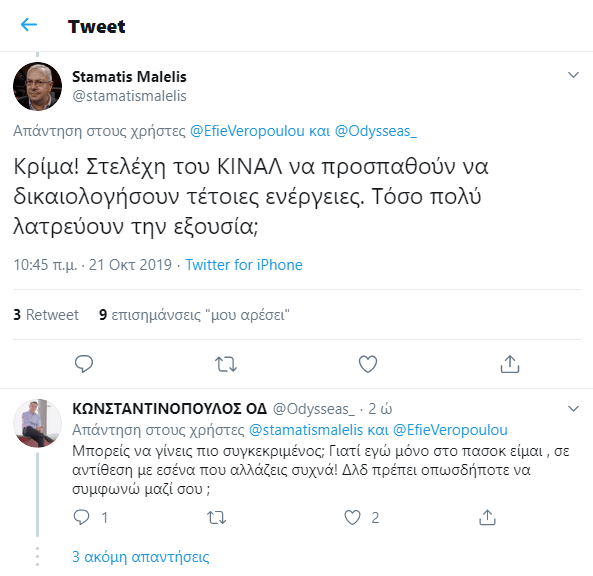Reply to the ΚΩΝΣΤΑΝΤΙΝΟΠΟΥΛΟΣ ΟΔ tweet

(81, 517)
